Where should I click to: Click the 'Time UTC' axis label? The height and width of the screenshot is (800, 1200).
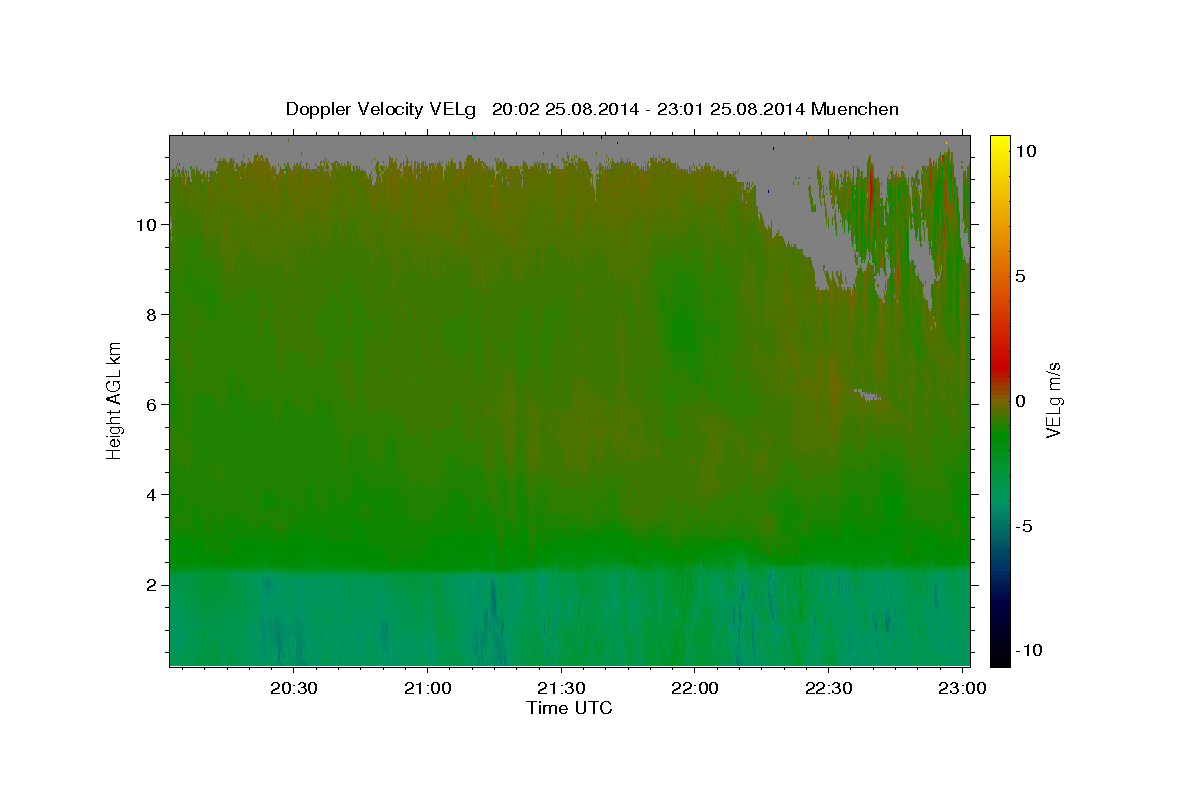point(569,708)
